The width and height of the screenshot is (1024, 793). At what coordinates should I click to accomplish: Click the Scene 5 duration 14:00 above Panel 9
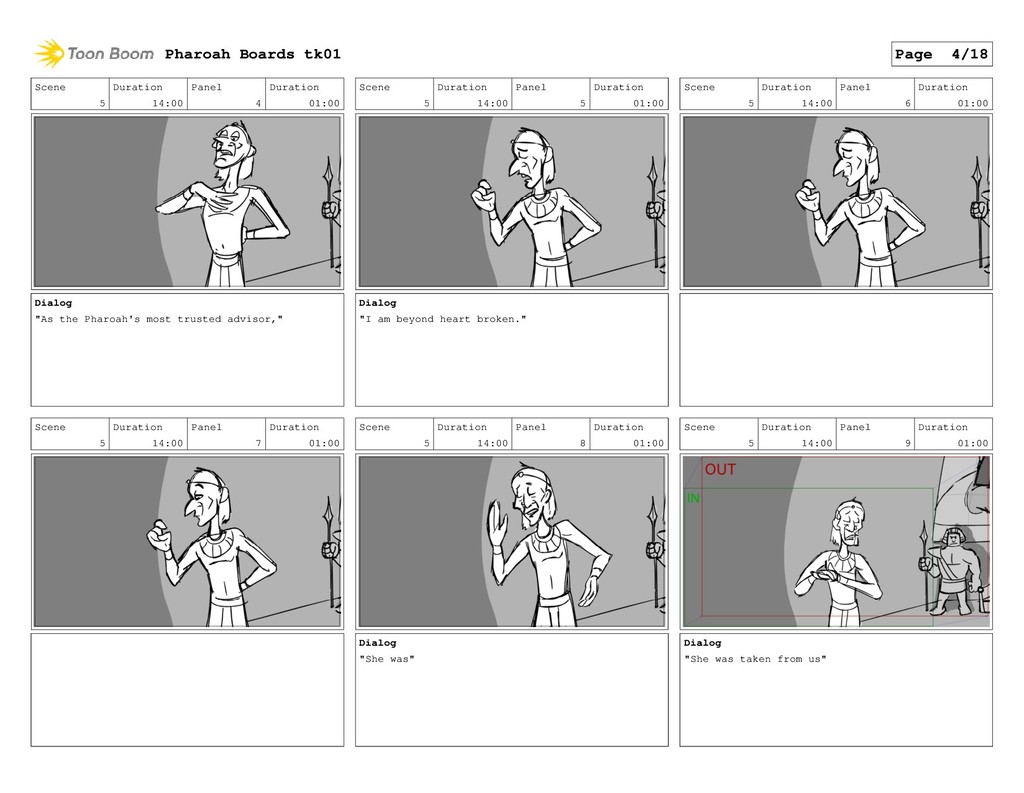pos(797,434)
